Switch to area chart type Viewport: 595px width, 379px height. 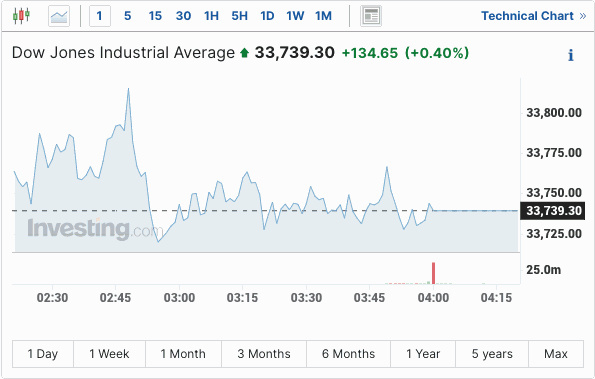tap(59, 16)
